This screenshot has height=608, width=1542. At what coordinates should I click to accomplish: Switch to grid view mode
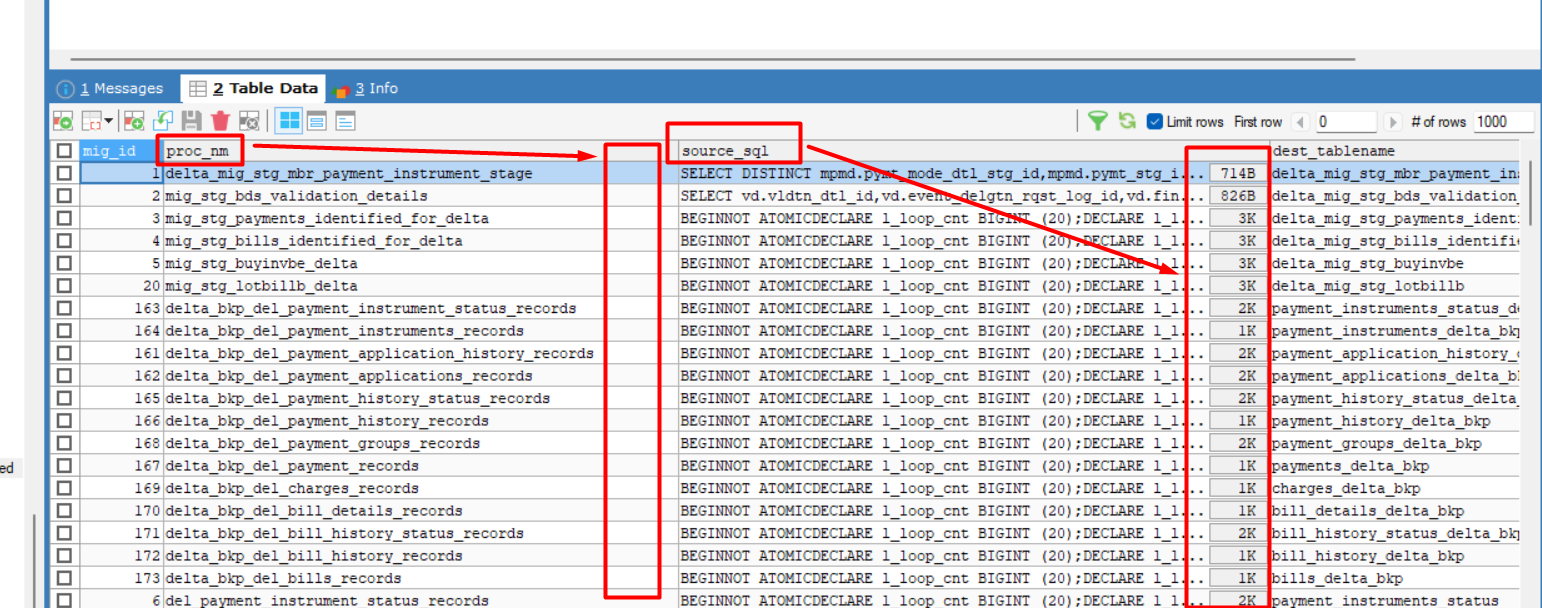[289, 121]
